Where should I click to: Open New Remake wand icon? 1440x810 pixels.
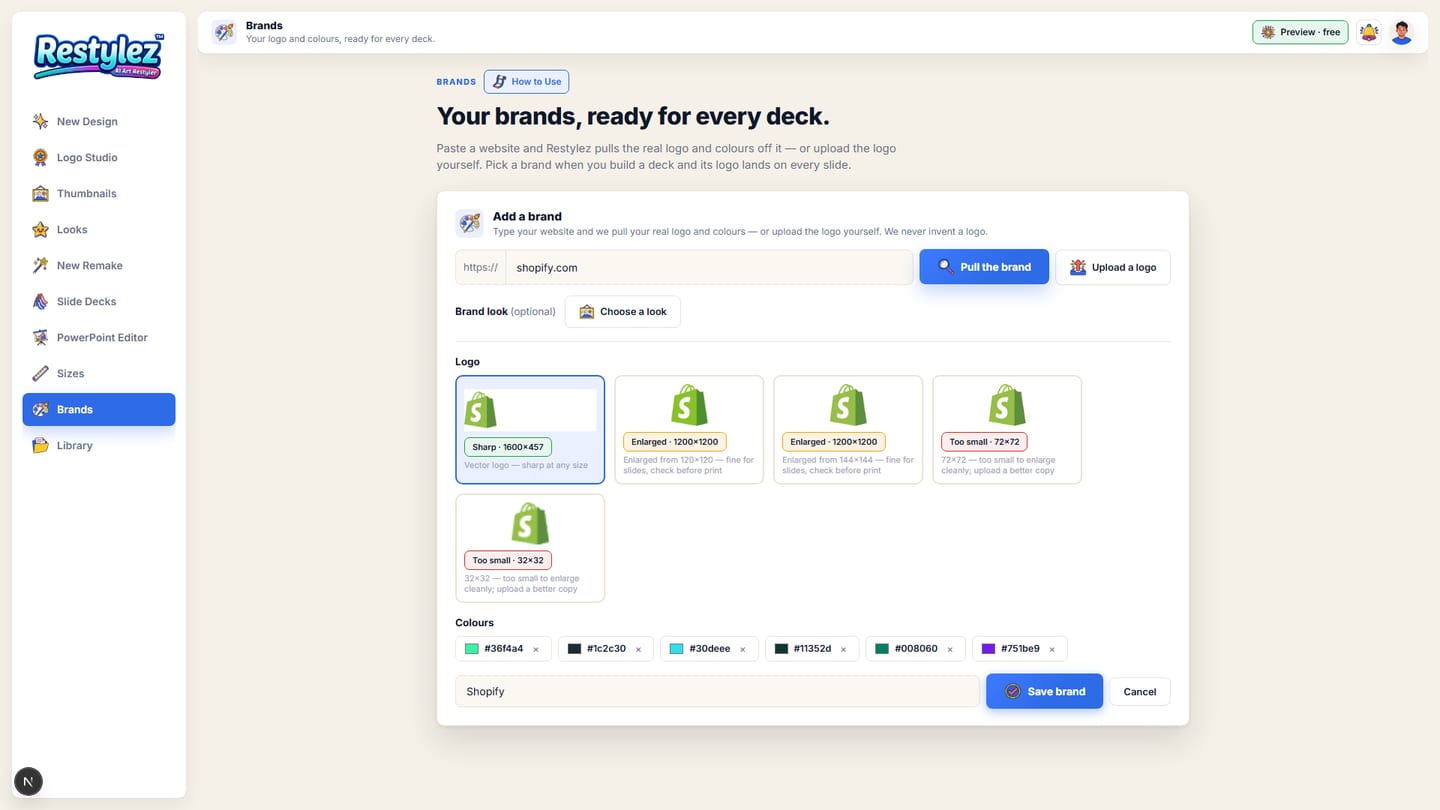(40, 265)
